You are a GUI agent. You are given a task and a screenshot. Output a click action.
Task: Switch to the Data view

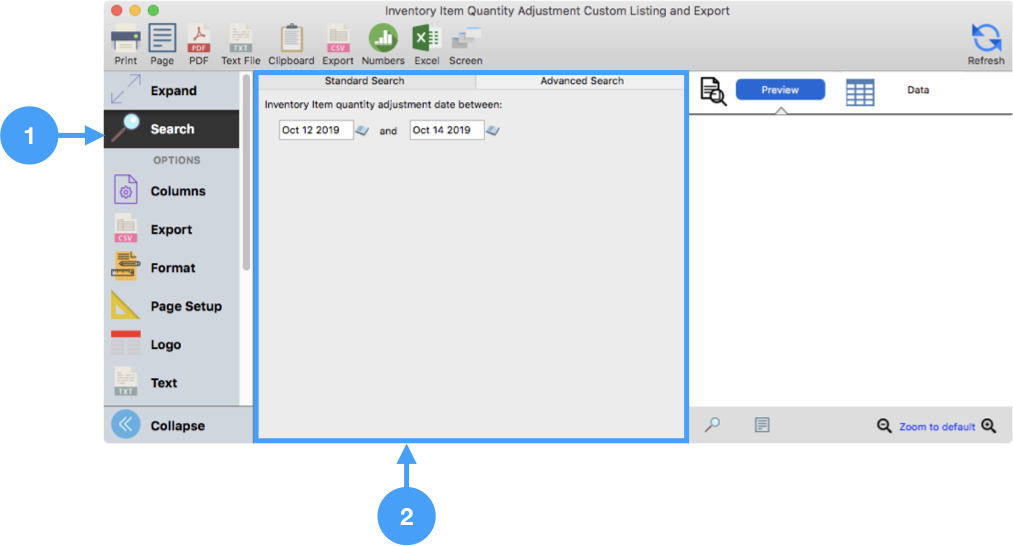[917, 90]
